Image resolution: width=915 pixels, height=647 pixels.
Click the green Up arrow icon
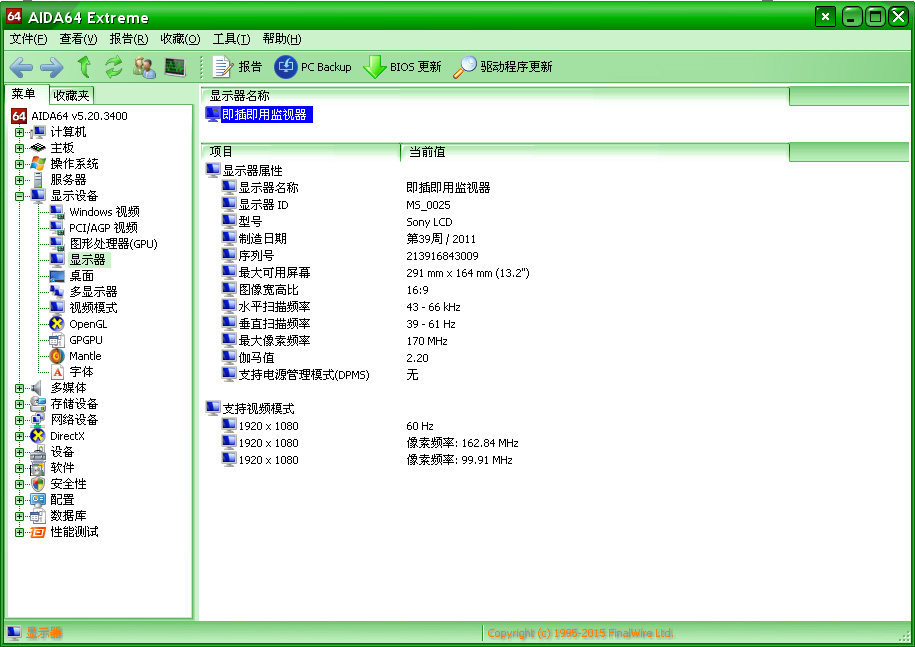click(85, 67)
